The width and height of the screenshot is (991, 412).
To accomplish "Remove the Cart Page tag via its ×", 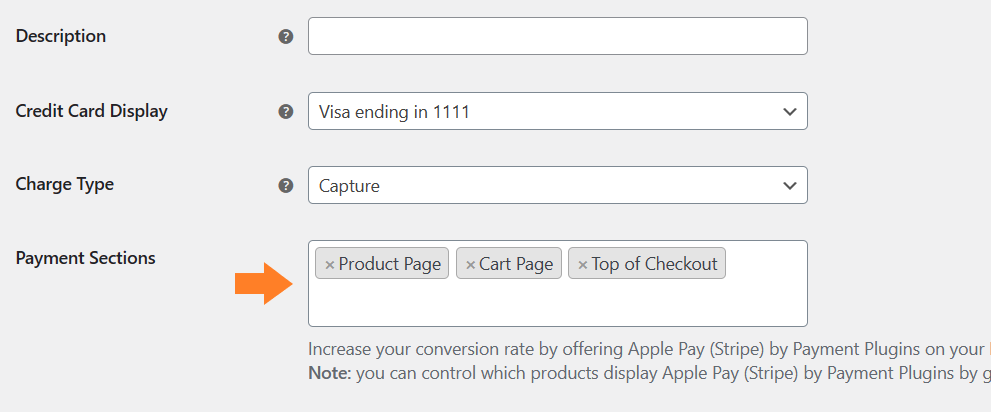I will pyautogui.click(x=470, y=265).
